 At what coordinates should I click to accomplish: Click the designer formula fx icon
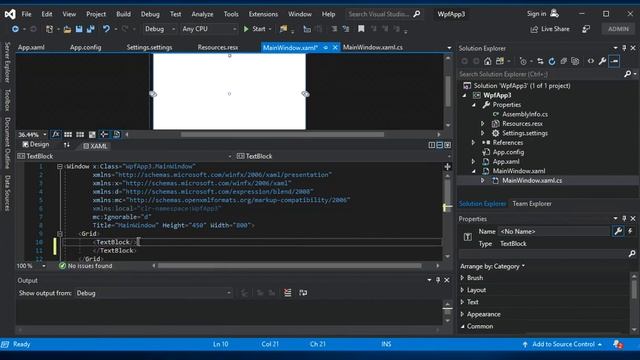tap(56, 134)
